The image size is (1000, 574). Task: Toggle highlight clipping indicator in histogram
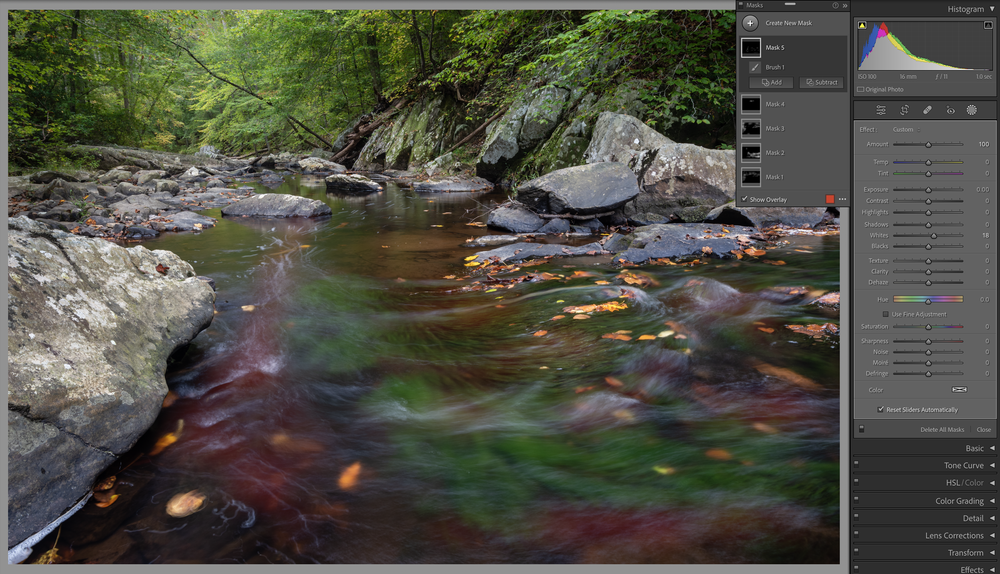coord(988,25)
